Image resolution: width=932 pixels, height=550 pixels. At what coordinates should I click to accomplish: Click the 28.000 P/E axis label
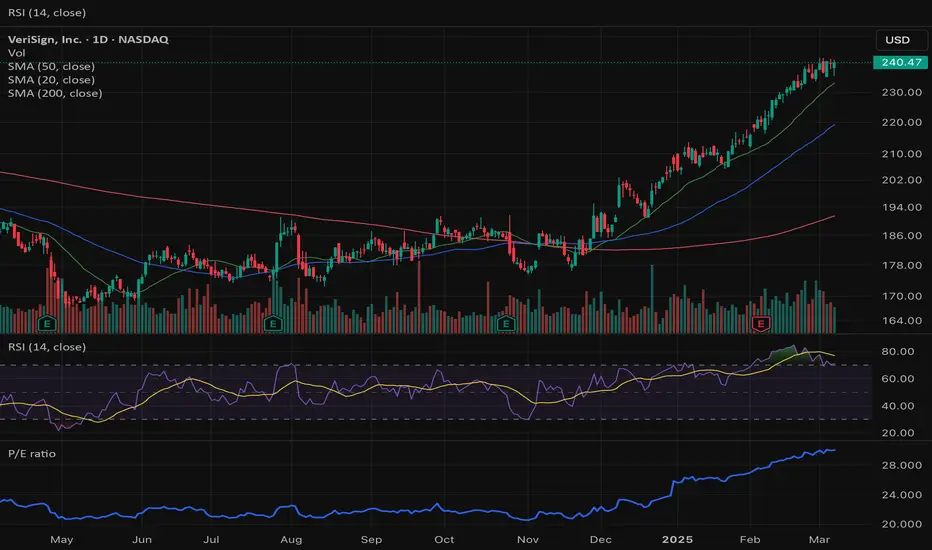[902, 466]
